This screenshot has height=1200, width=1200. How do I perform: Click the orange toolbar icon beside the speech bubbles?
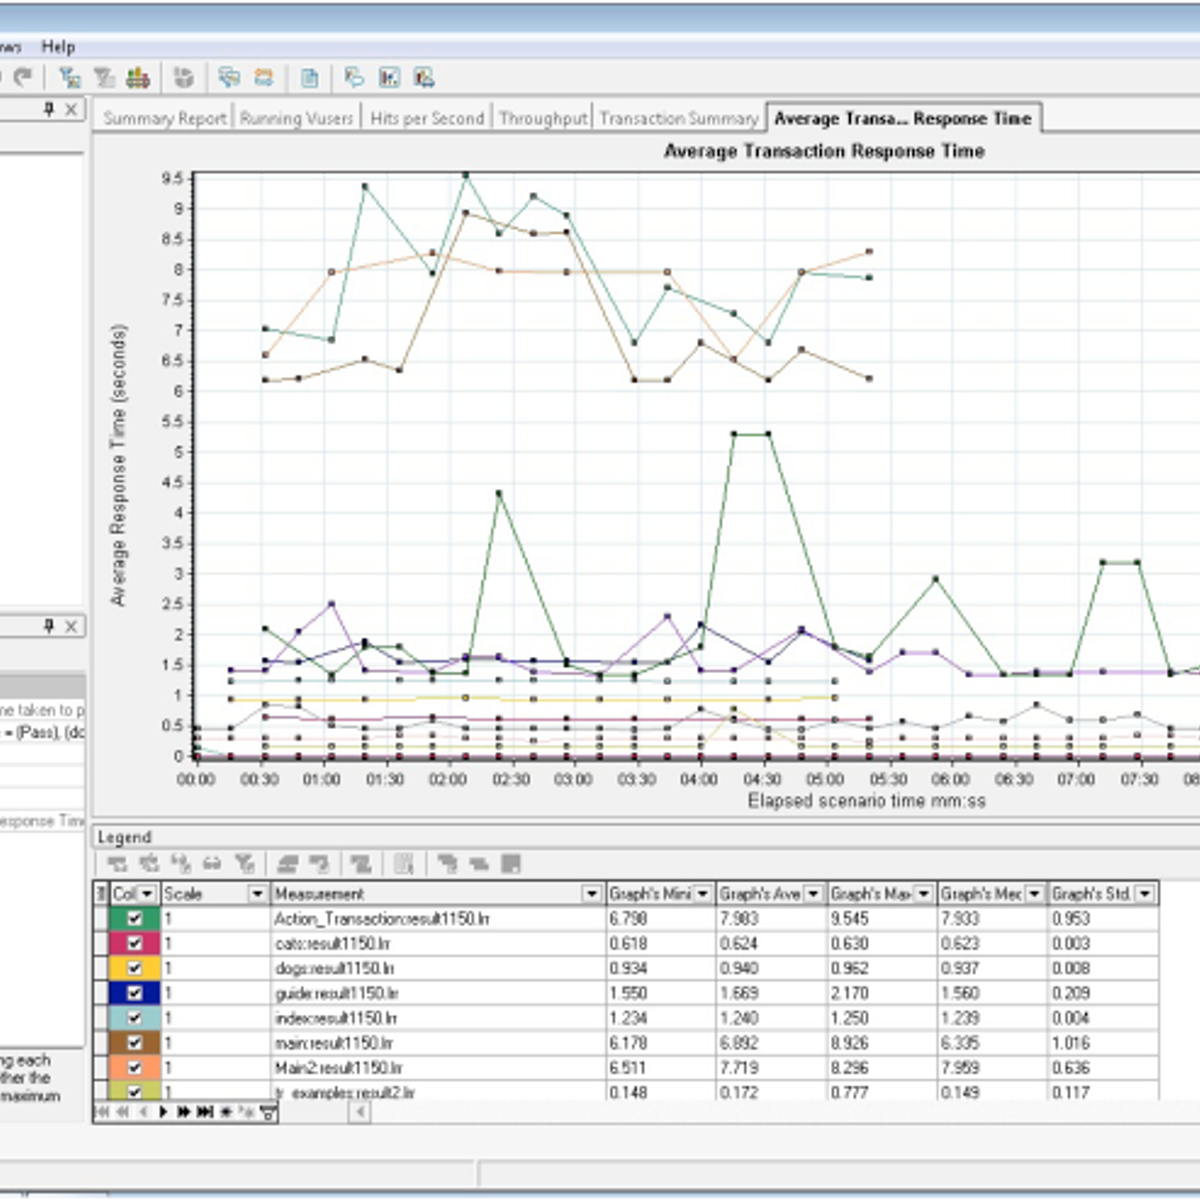click(x=264, y=77)
